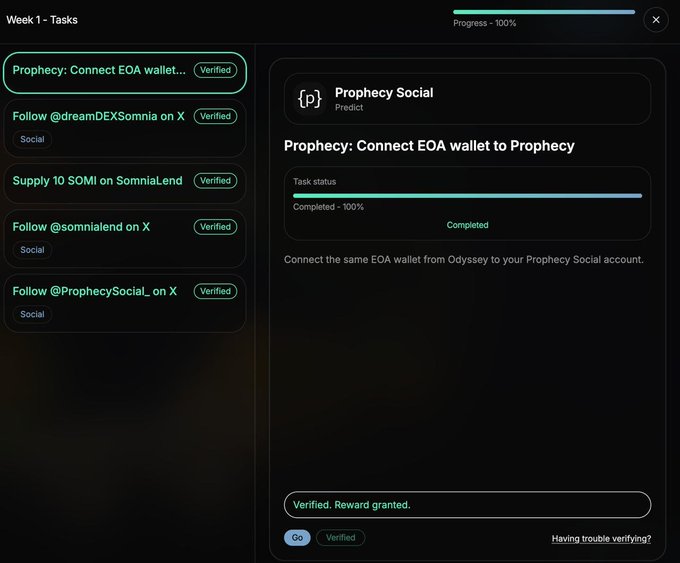Click the Task status progress bar
The width and height of the screenshot is (680, 563).
(x=468, y=196)
